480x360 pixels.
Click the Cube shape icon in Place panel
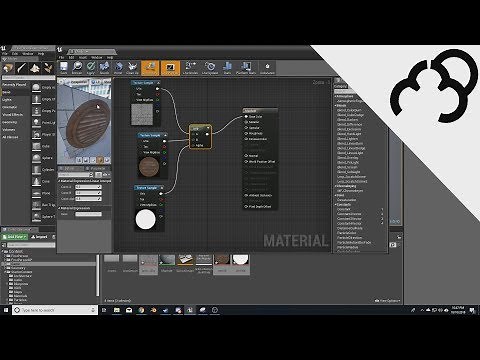[x=36, y=146]
